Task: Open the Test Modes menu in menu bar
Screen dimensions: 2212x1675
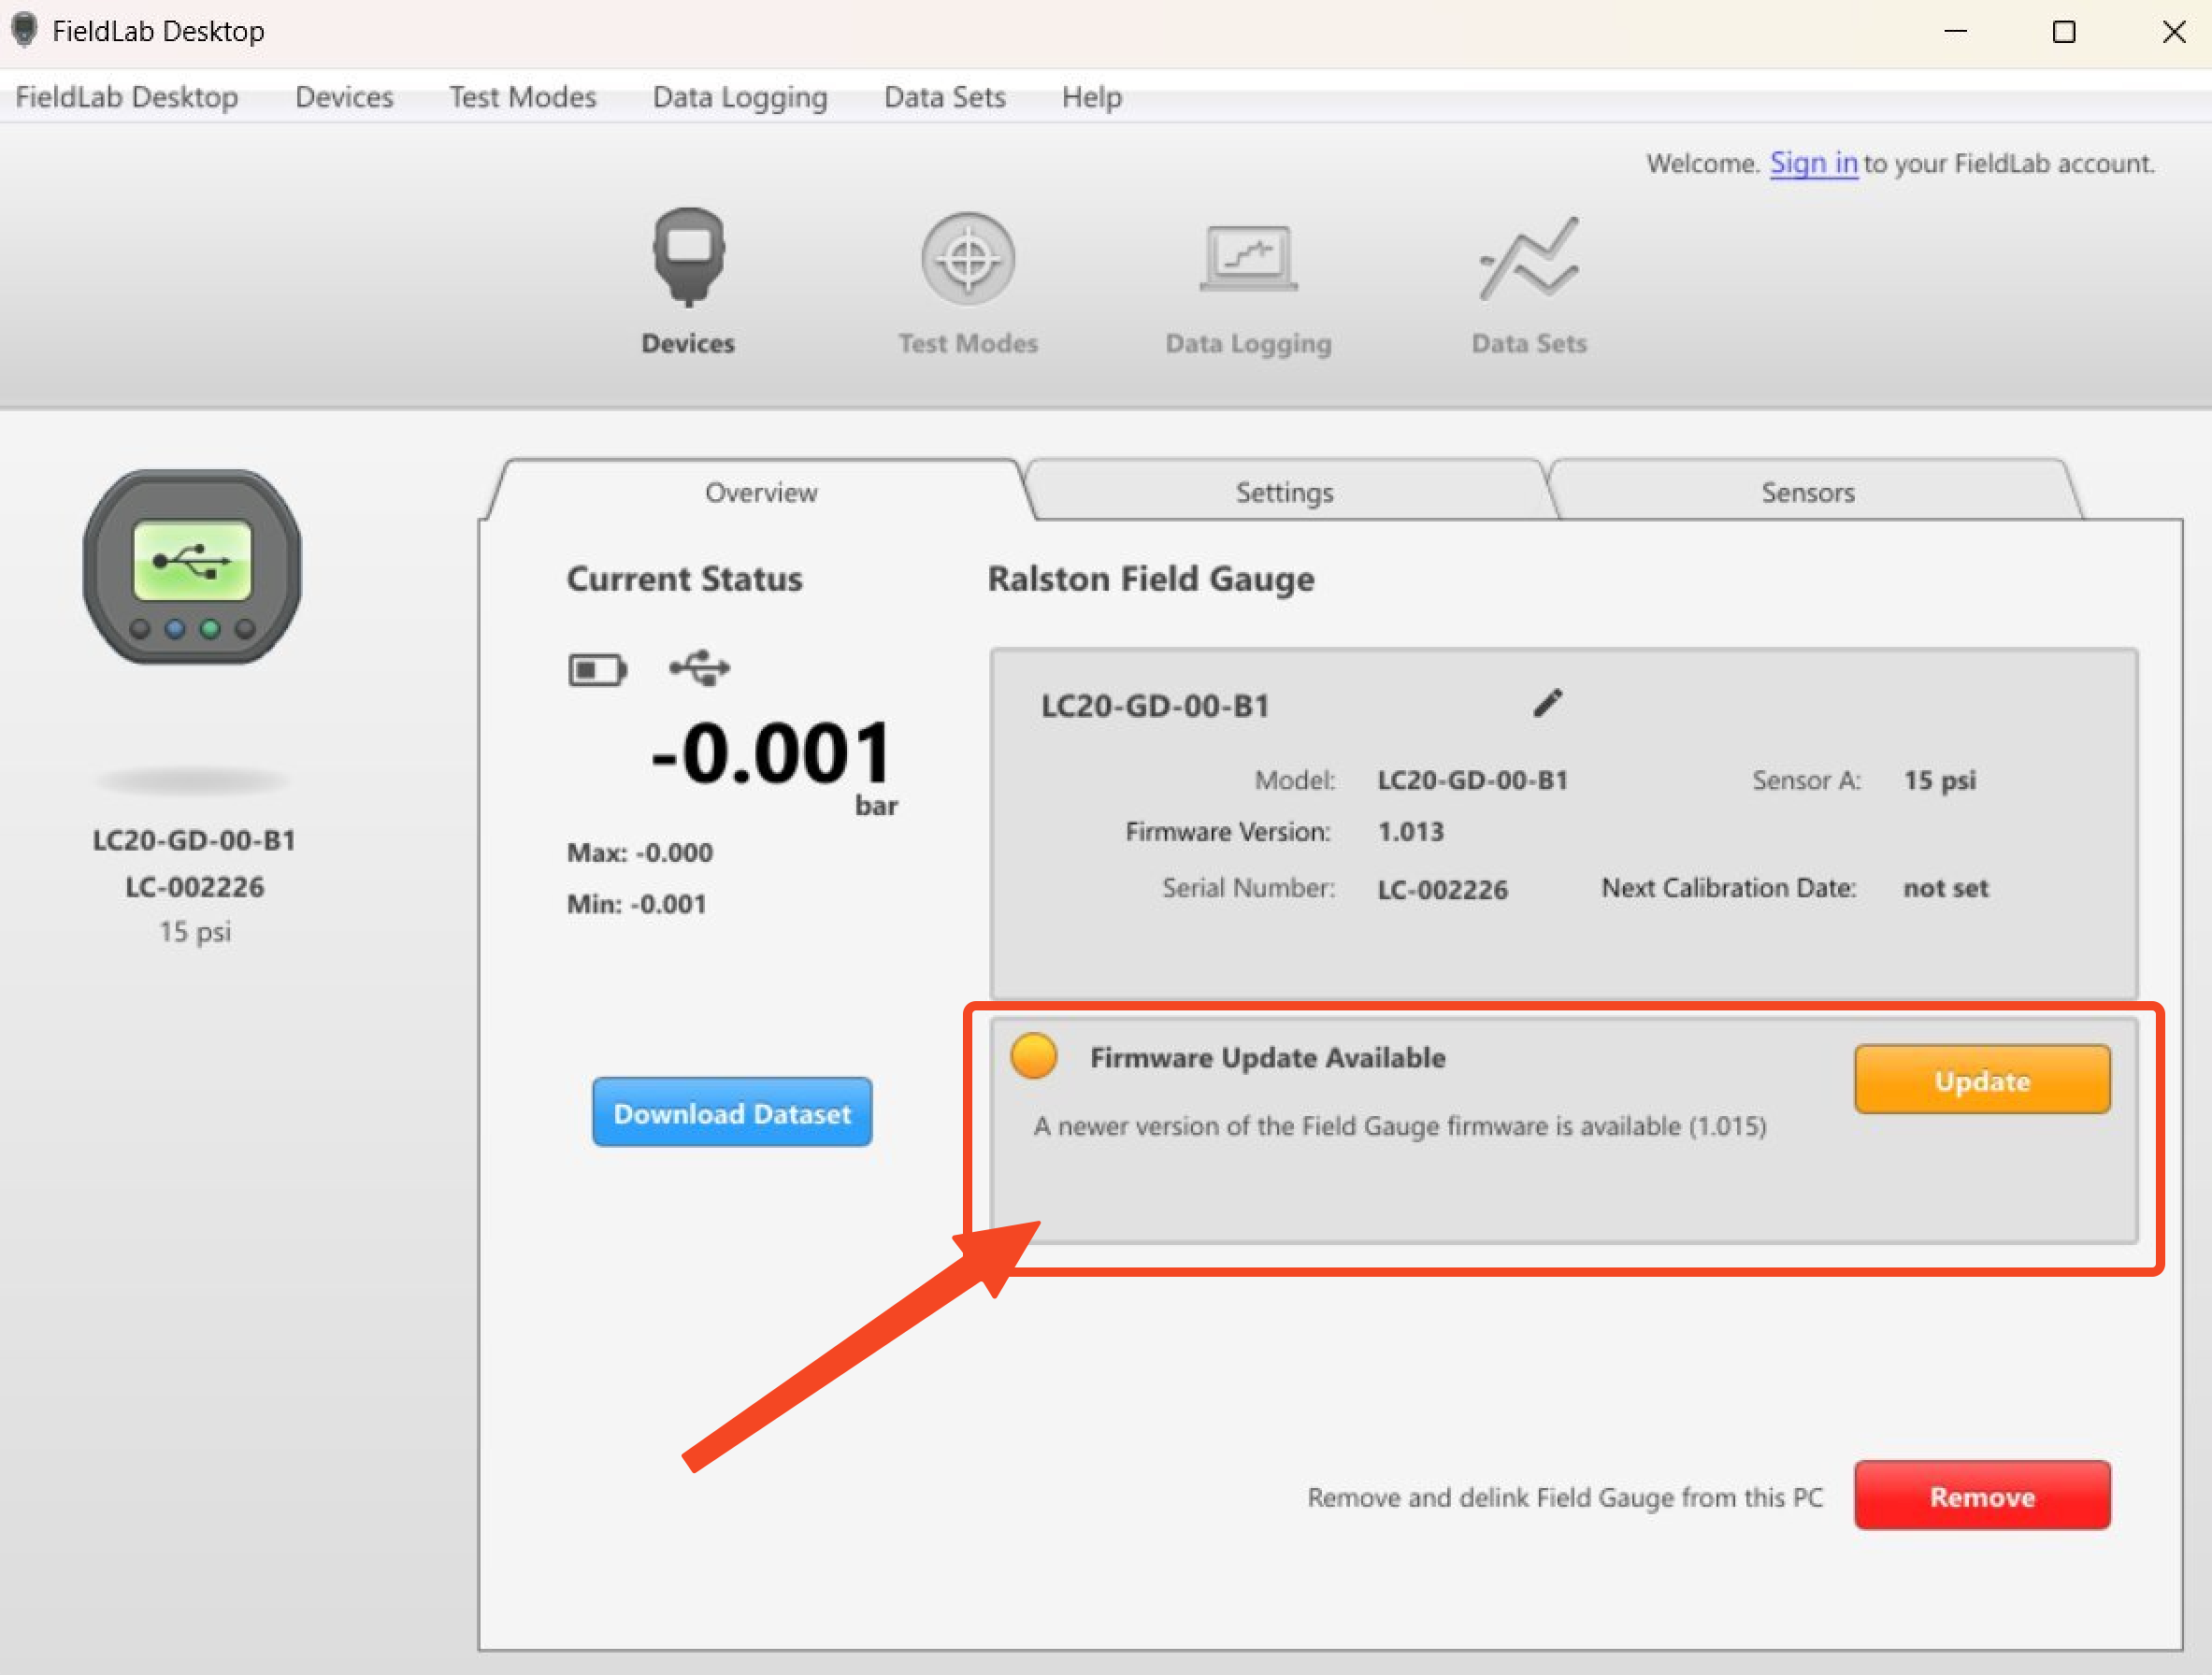Action: (x=522, y=97)
